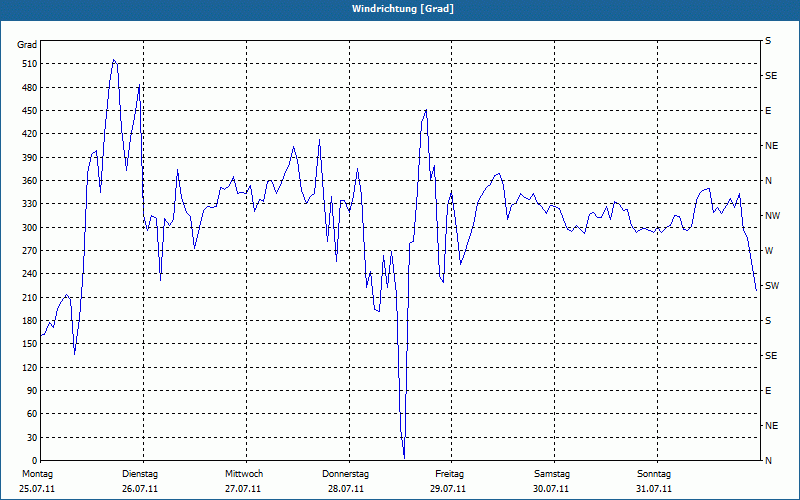
Task: Click the 480 value on left axis
Action: (30, 88)
